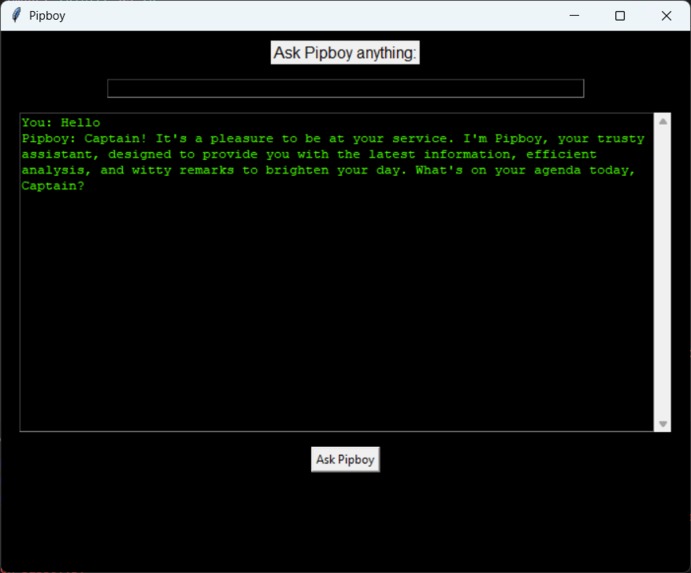The height and width of the screenshot is (573, 691).
Task: Minimize the Pipboy window
Action: 574,15
